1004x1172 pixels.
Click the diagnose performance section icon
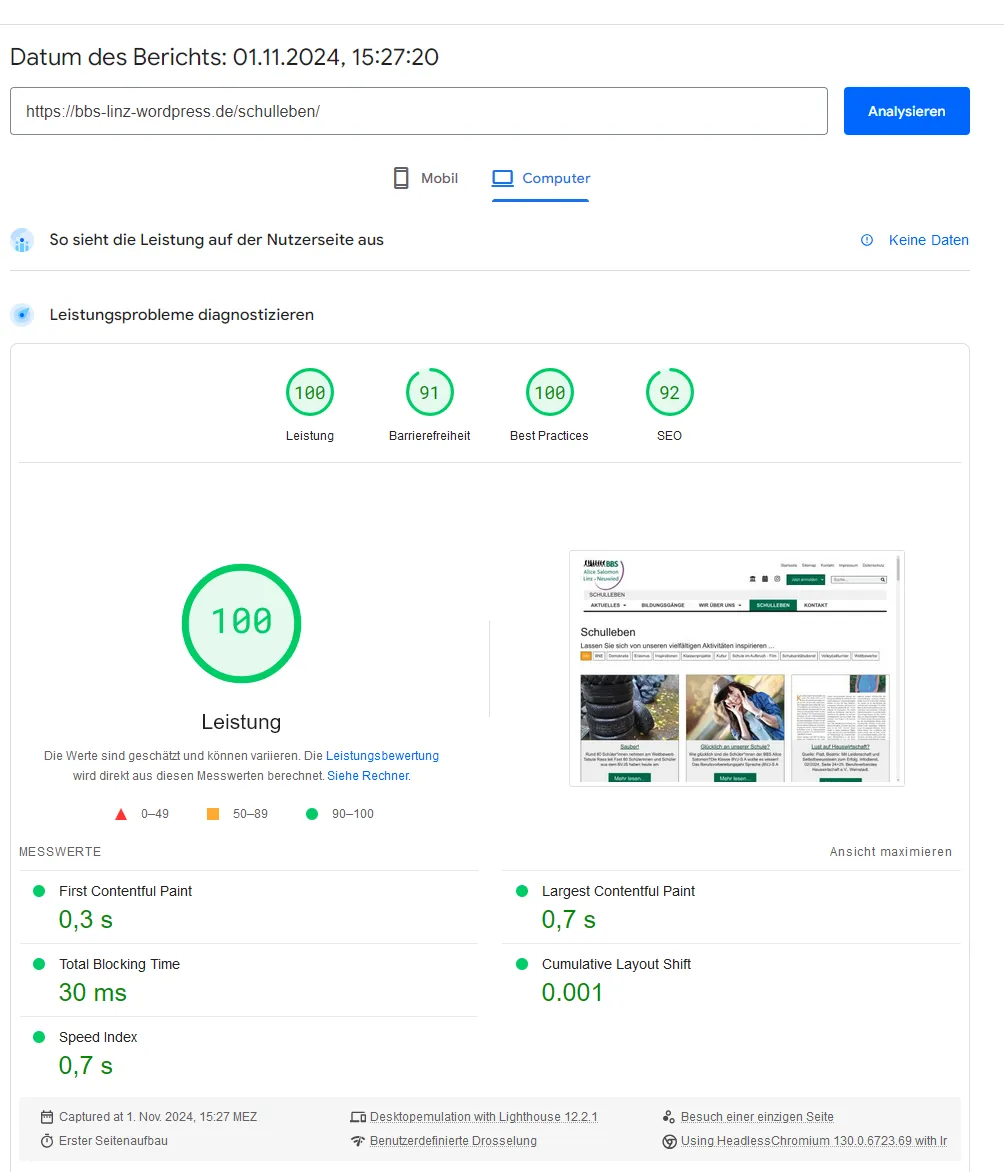22,315
